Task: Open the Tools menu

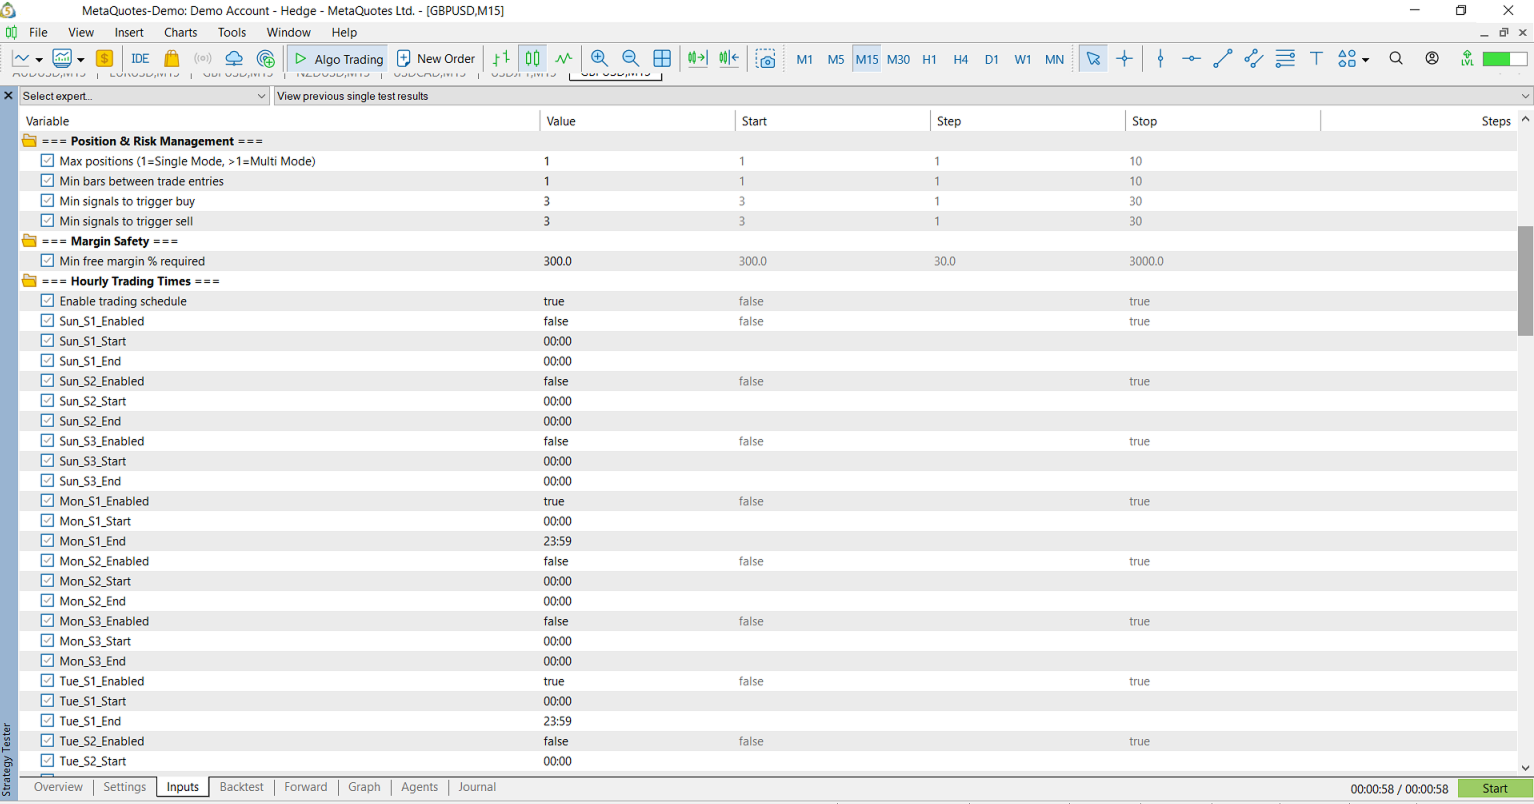Action: point(232,32)
